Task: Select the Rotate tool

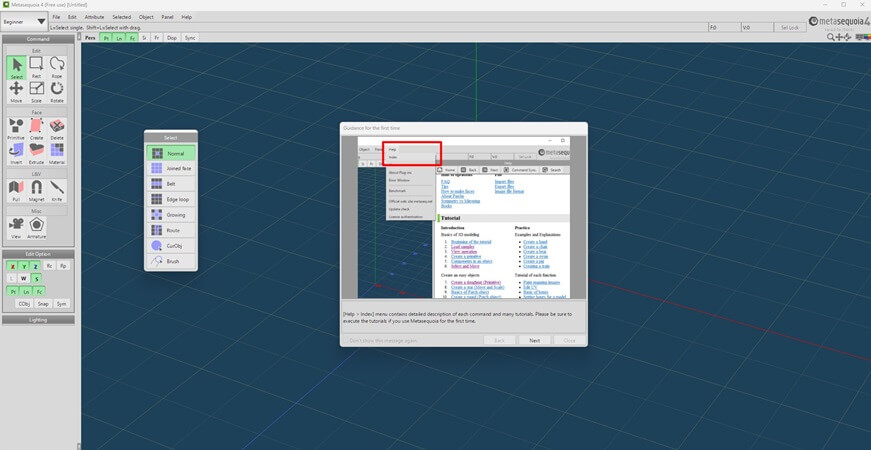Action: tap(57, 92)
